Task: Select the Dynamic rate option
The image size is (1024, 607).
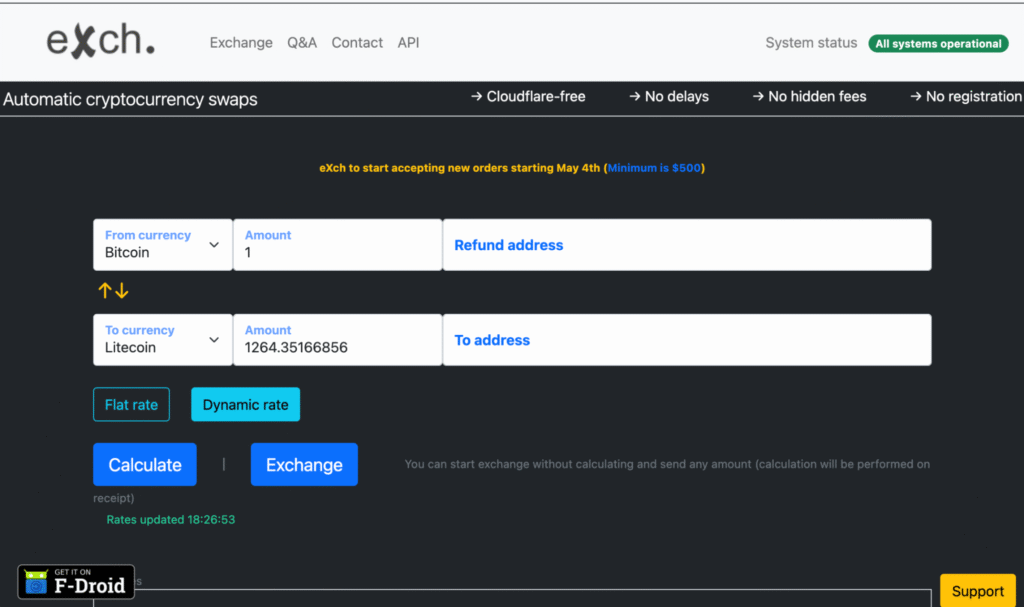Action: (x=246, y=404)
